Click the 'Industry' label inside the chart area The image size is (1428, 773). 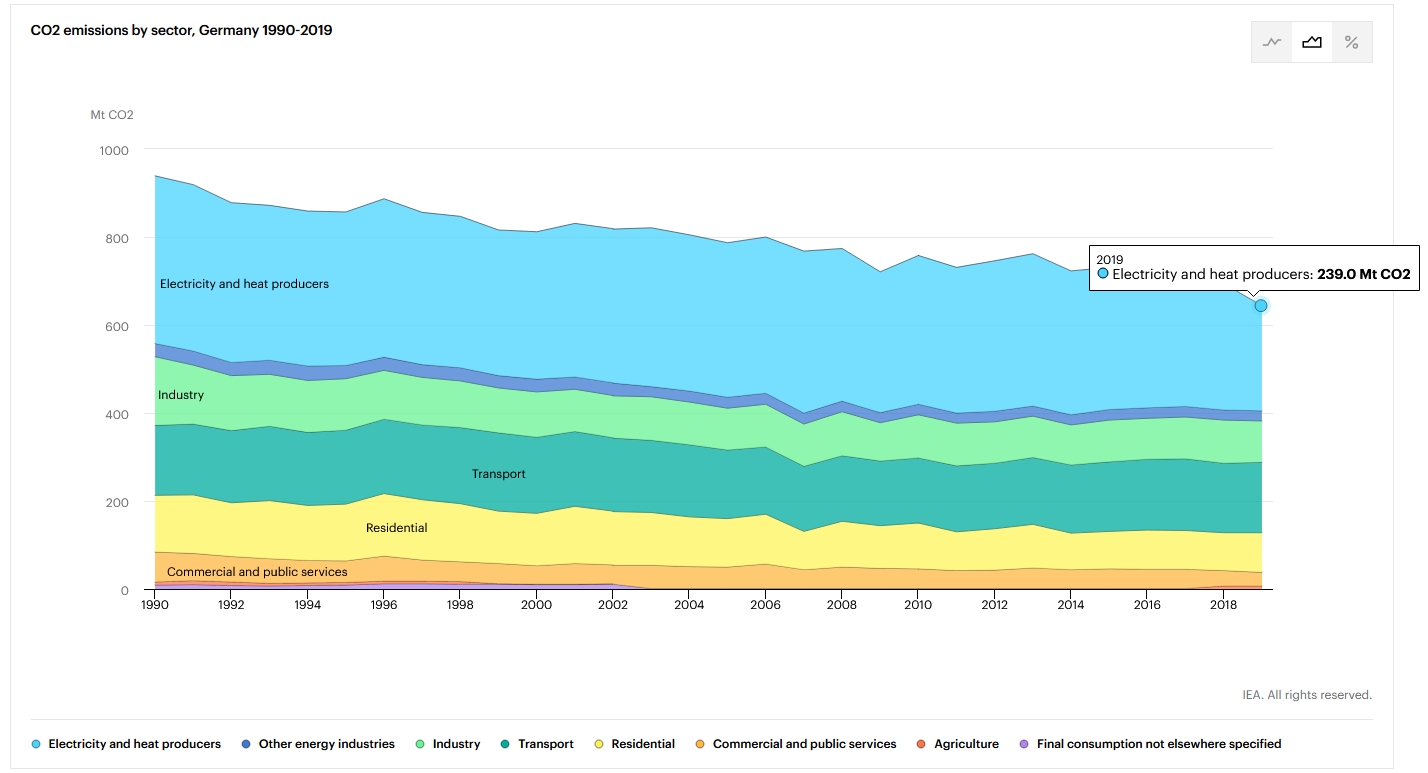coord(181,395)
